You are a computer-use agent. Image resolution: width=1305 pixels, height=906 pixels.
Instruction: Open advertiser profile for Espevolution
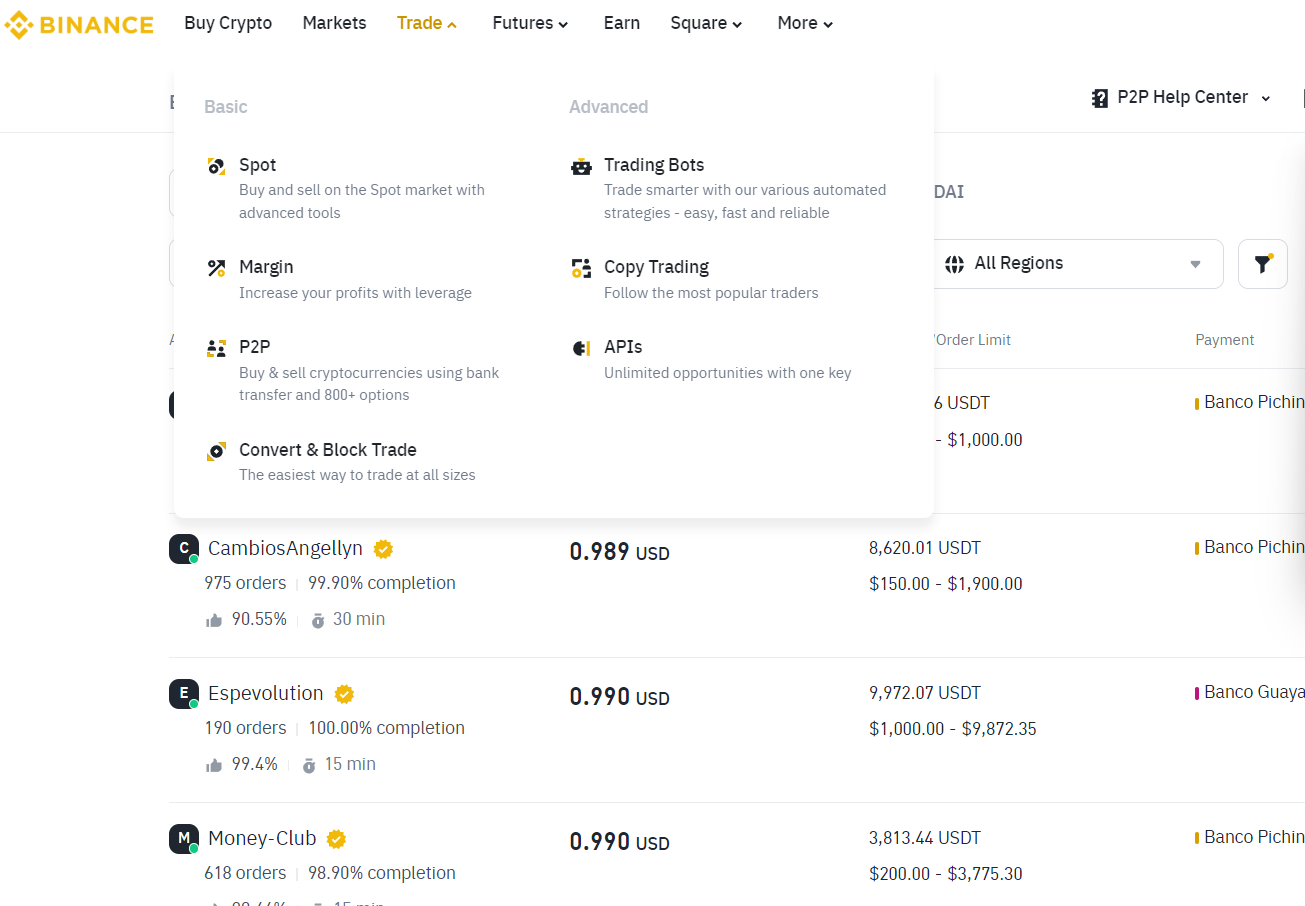tap(264, 692)
